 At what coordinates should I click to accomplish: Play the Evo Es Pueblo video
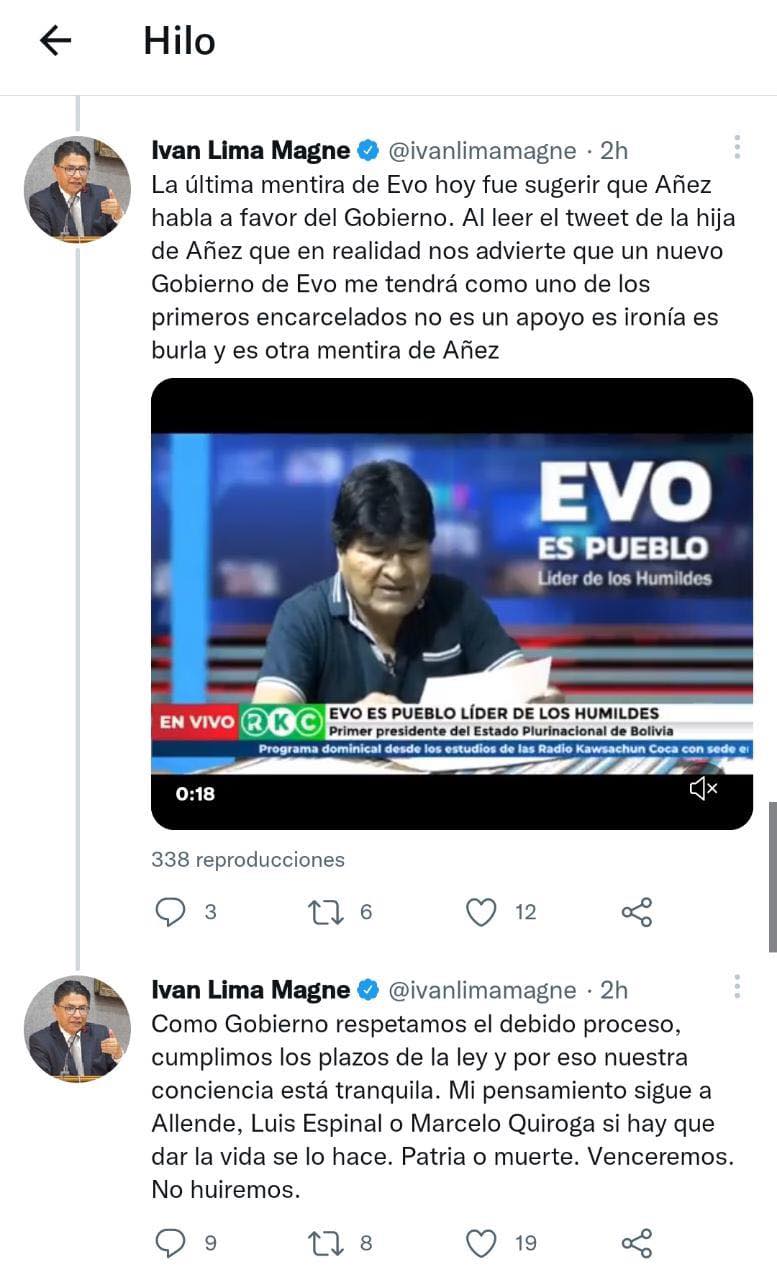(x=451, y=600)
